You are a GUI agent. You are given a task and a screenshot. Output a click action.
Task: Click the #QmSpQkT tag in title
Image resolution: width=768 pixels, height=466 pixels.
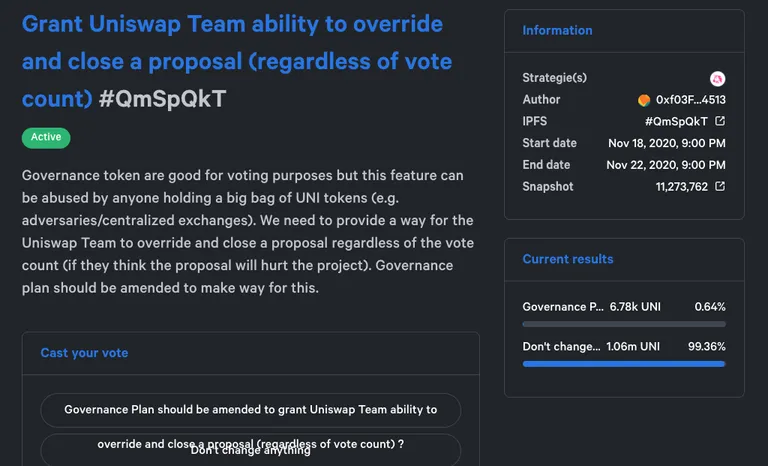tap(163, 99)
